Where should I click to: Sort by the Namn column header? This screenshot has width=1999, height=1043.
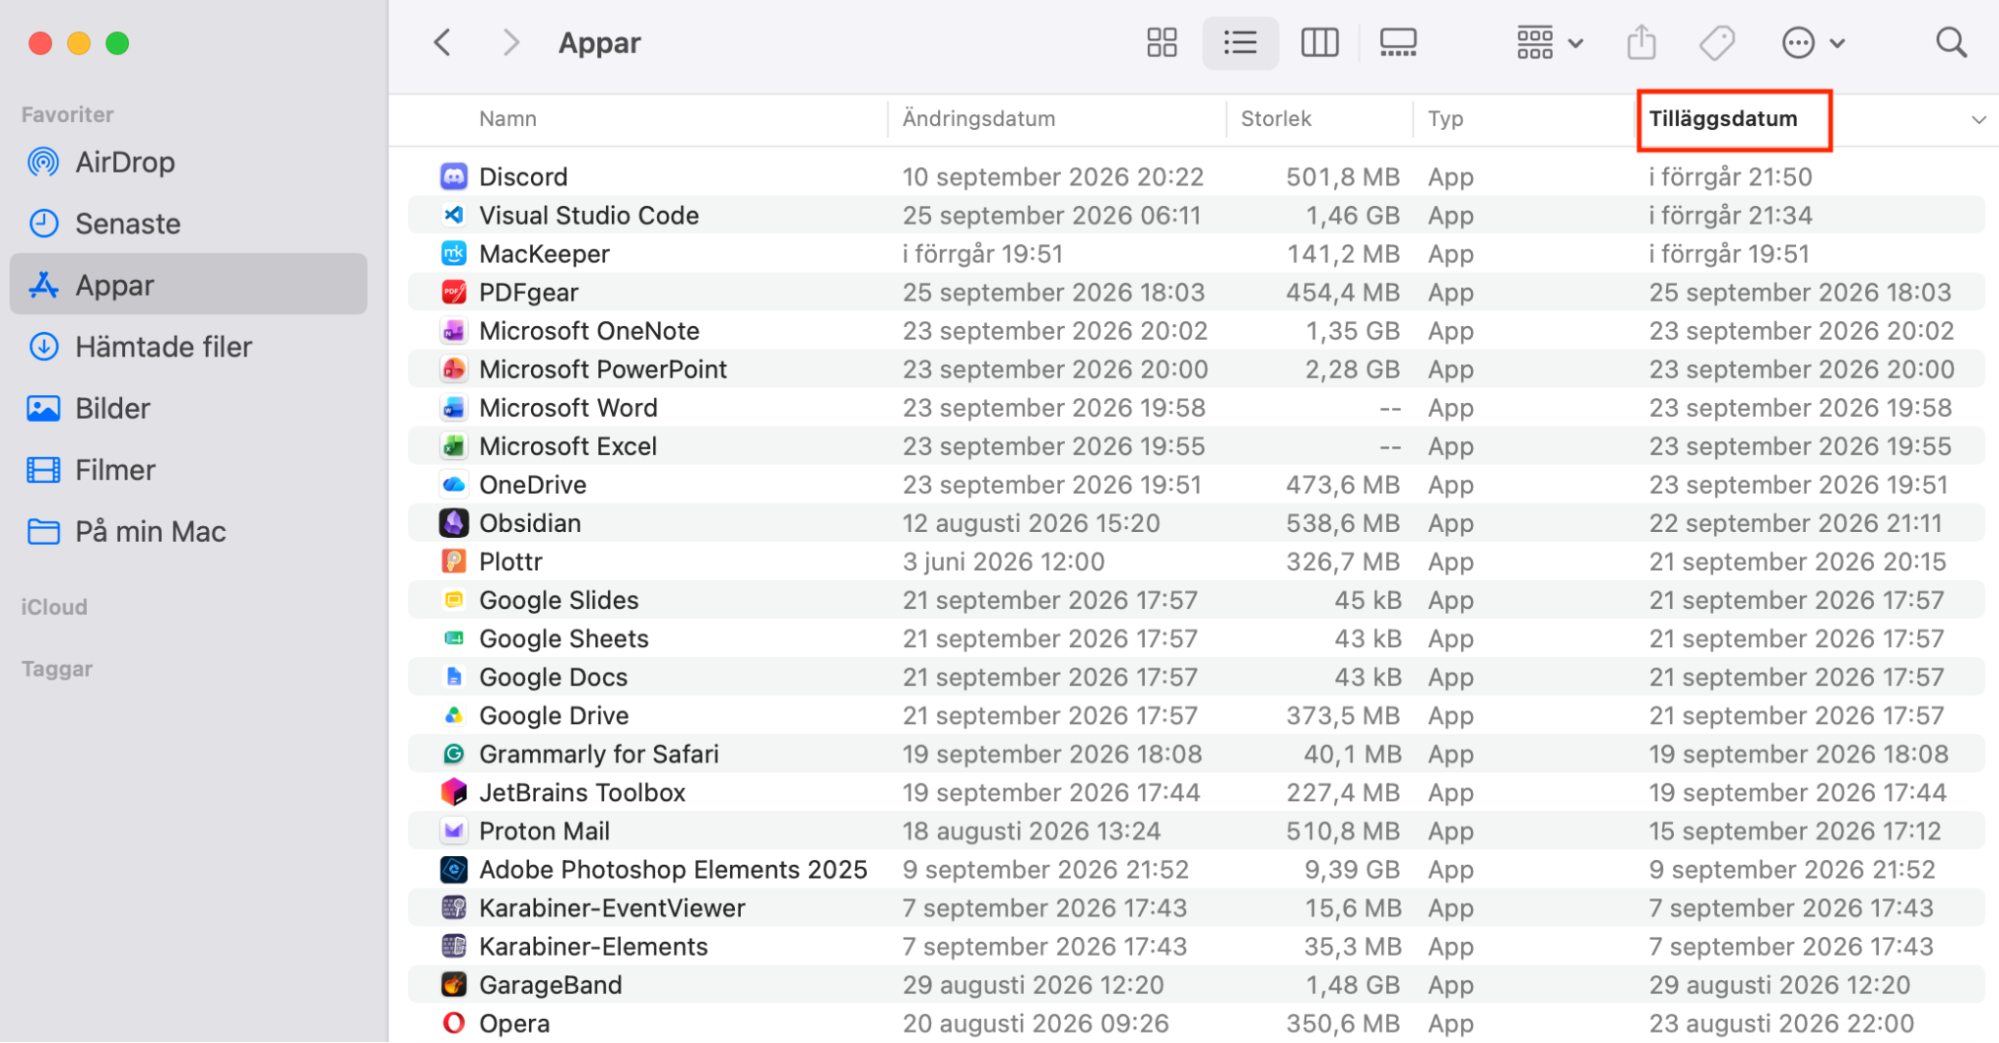point(507,119)
